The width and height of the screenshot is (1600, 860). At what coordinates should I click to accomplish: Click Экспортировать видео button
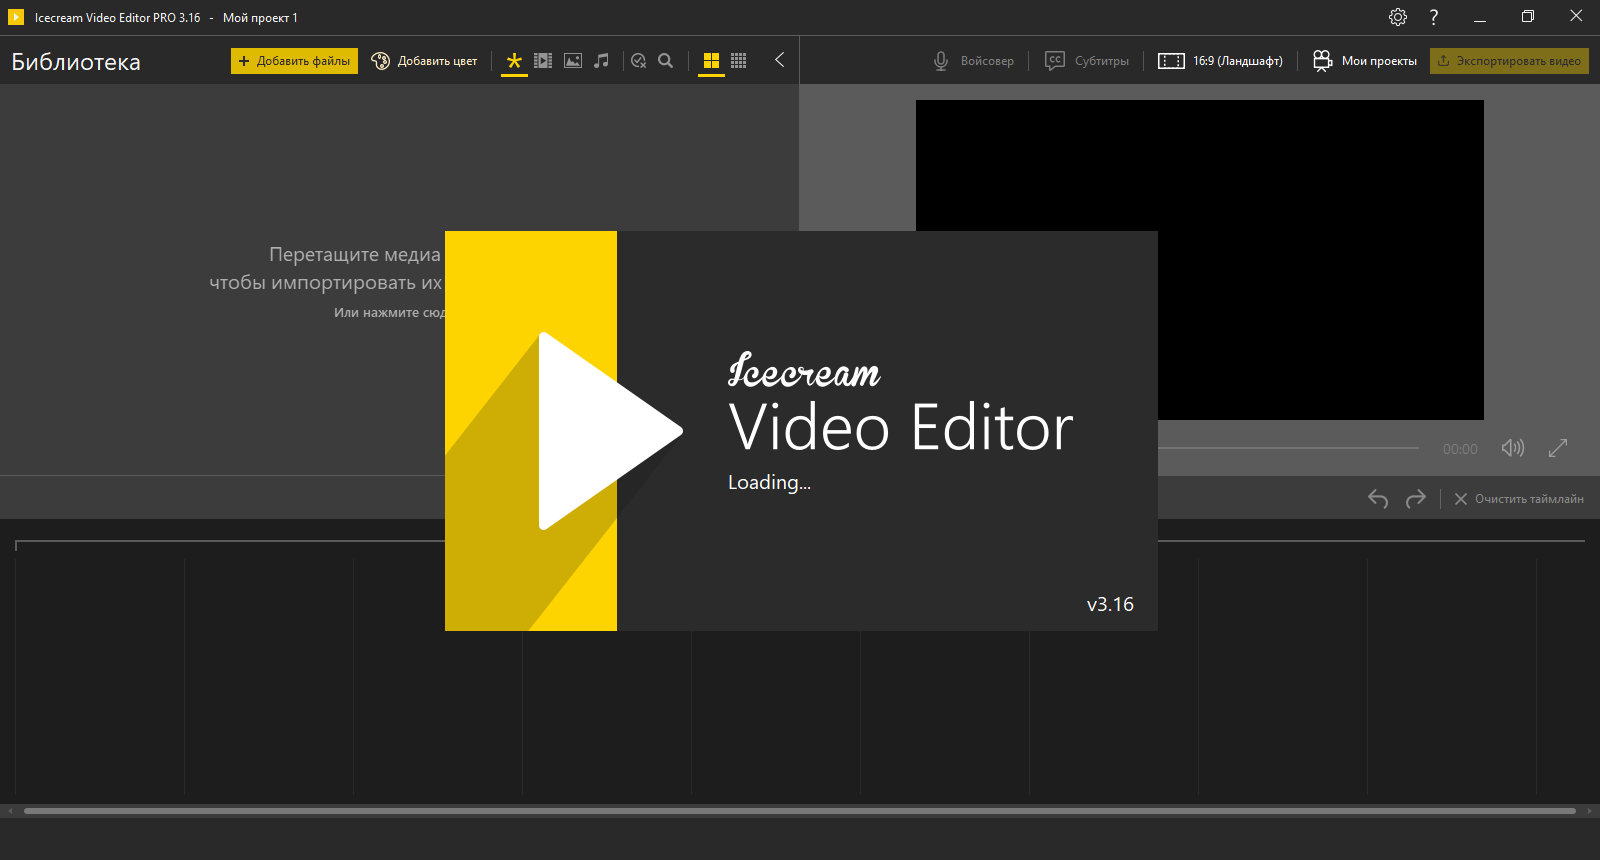point(1509,61)
